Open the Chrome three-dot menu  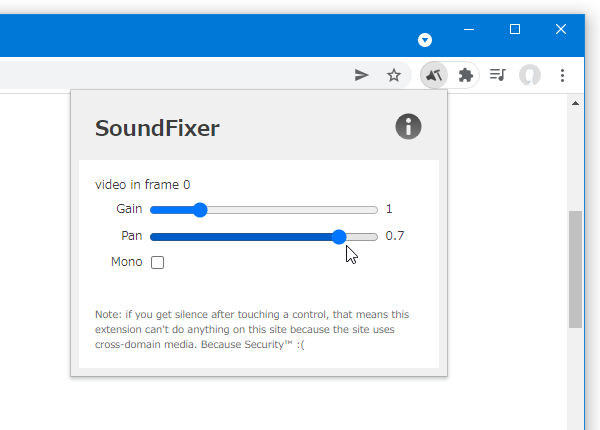click(x=562, y=75)
